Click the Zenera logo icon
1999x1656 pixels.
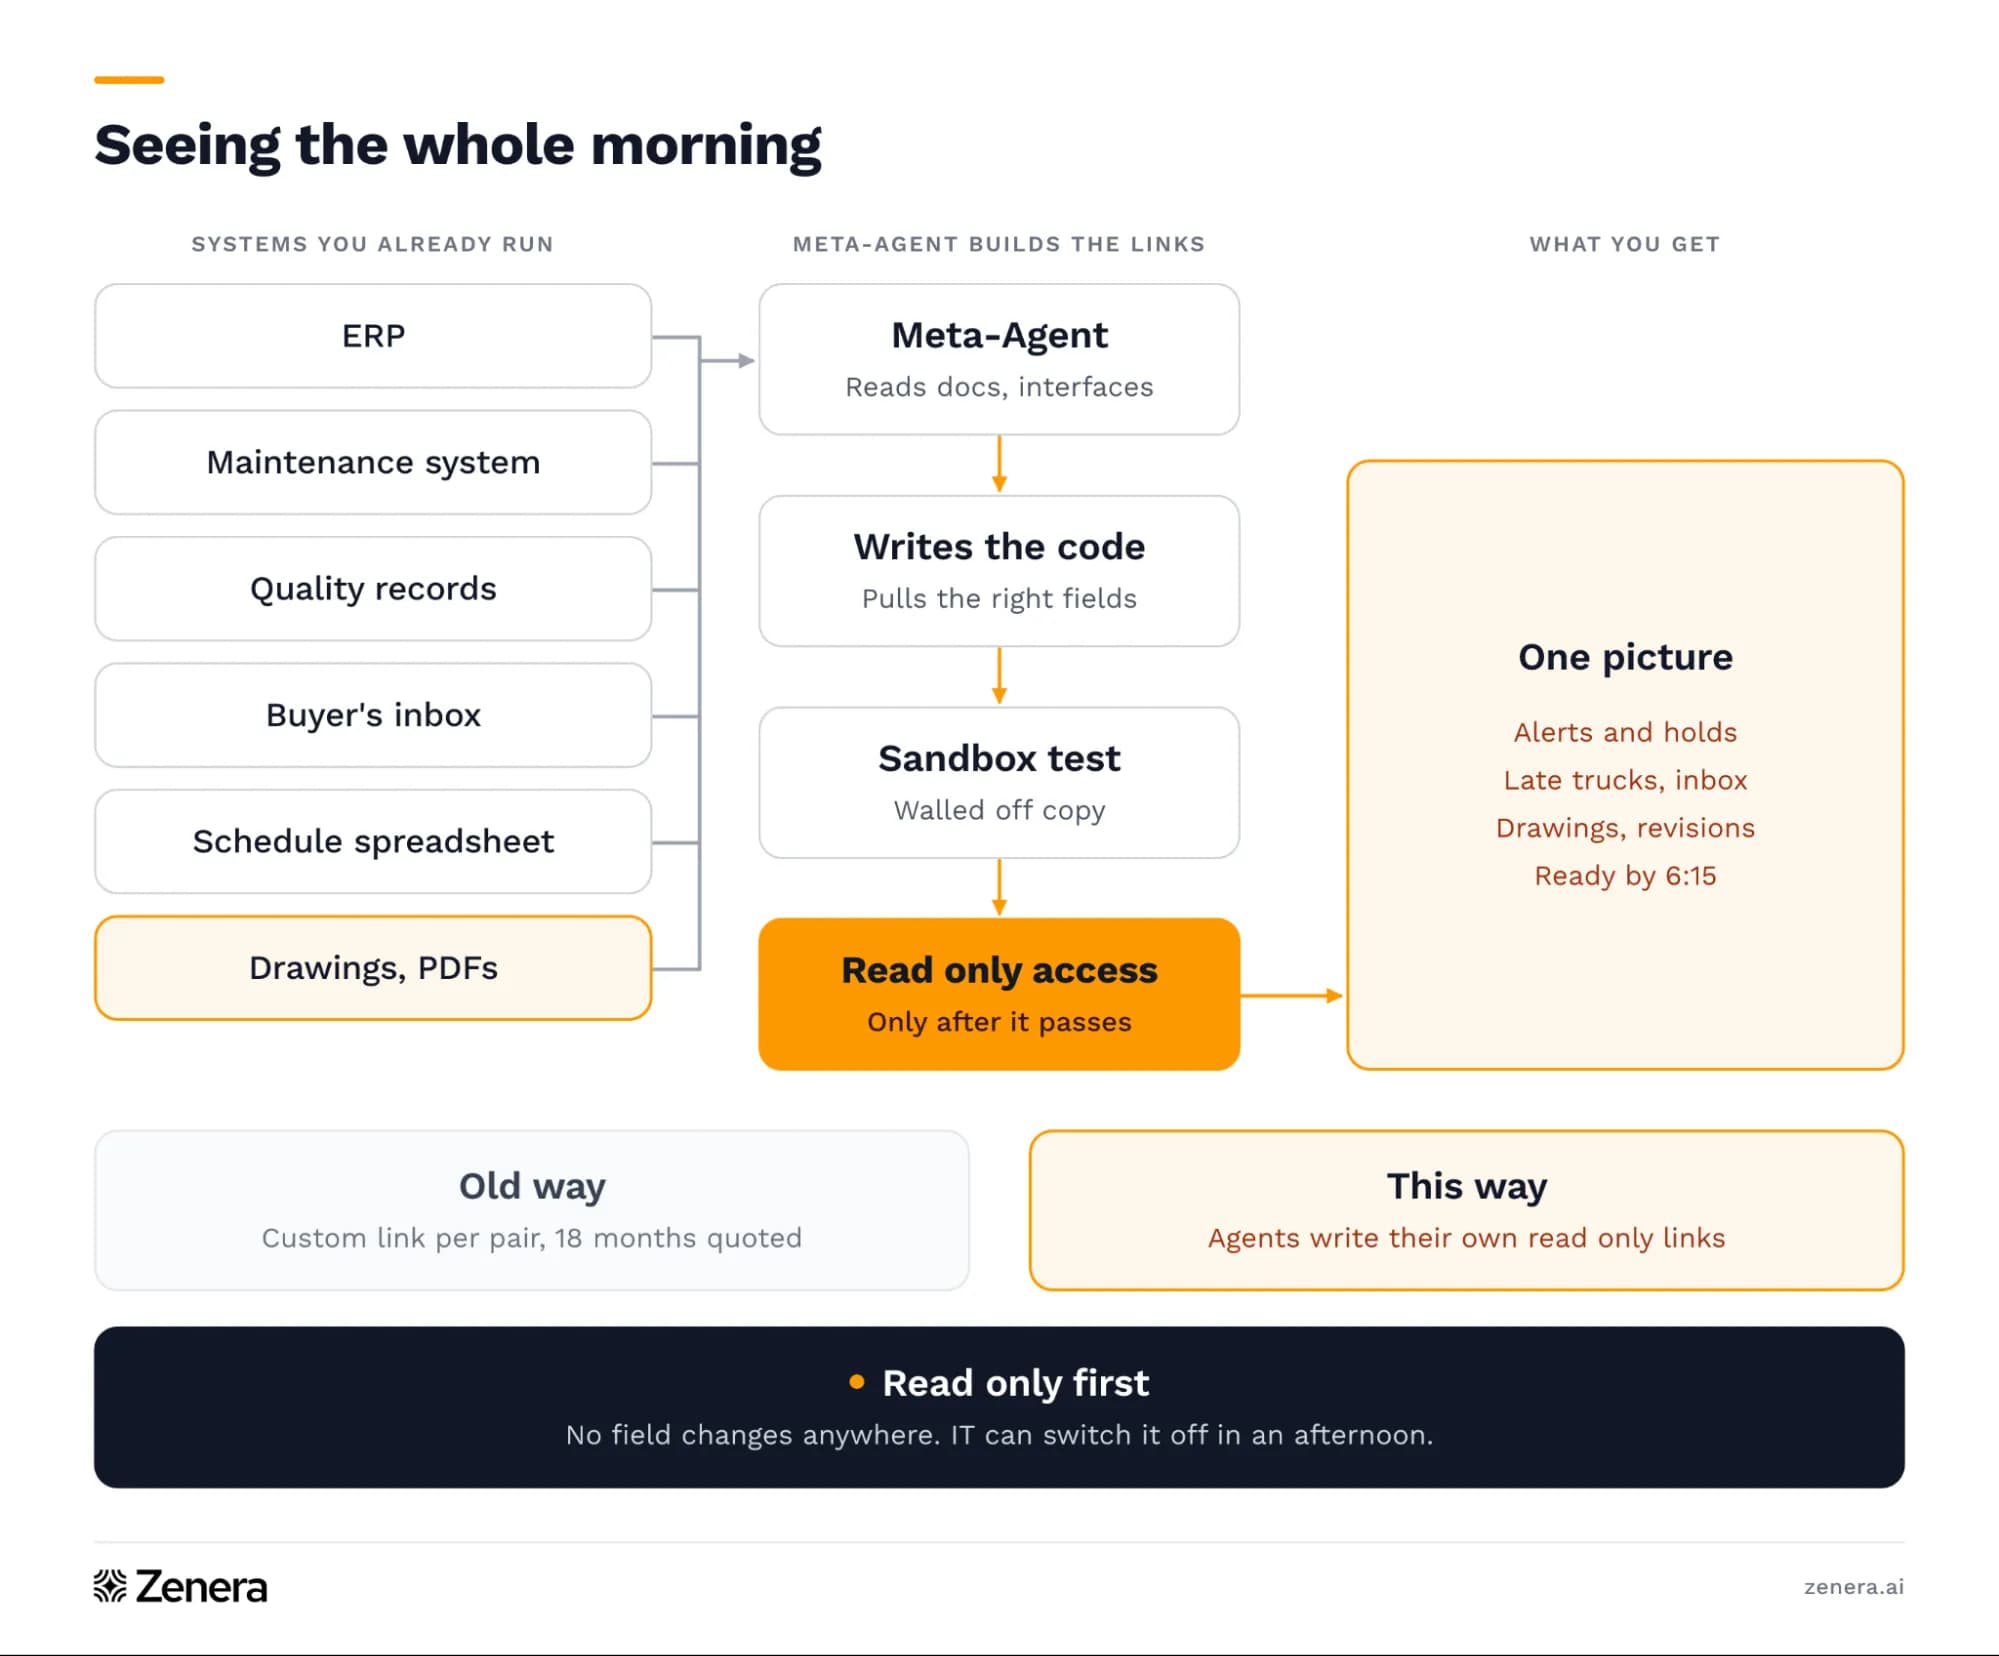[110, 1586]
